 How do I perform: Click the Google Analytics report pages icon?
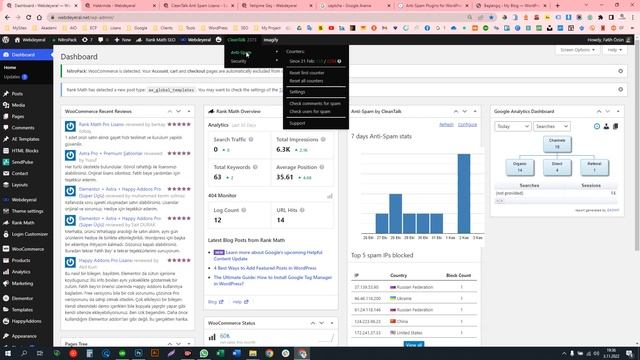[x=616, y=126]
